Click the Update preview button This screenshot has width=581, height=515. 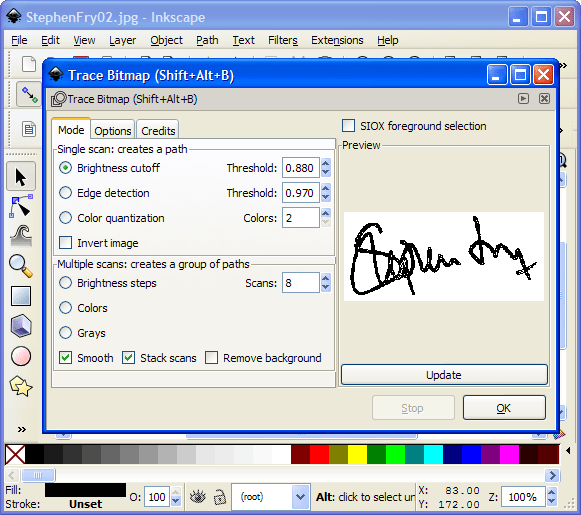pyautogui.click(x=444, y=375)
